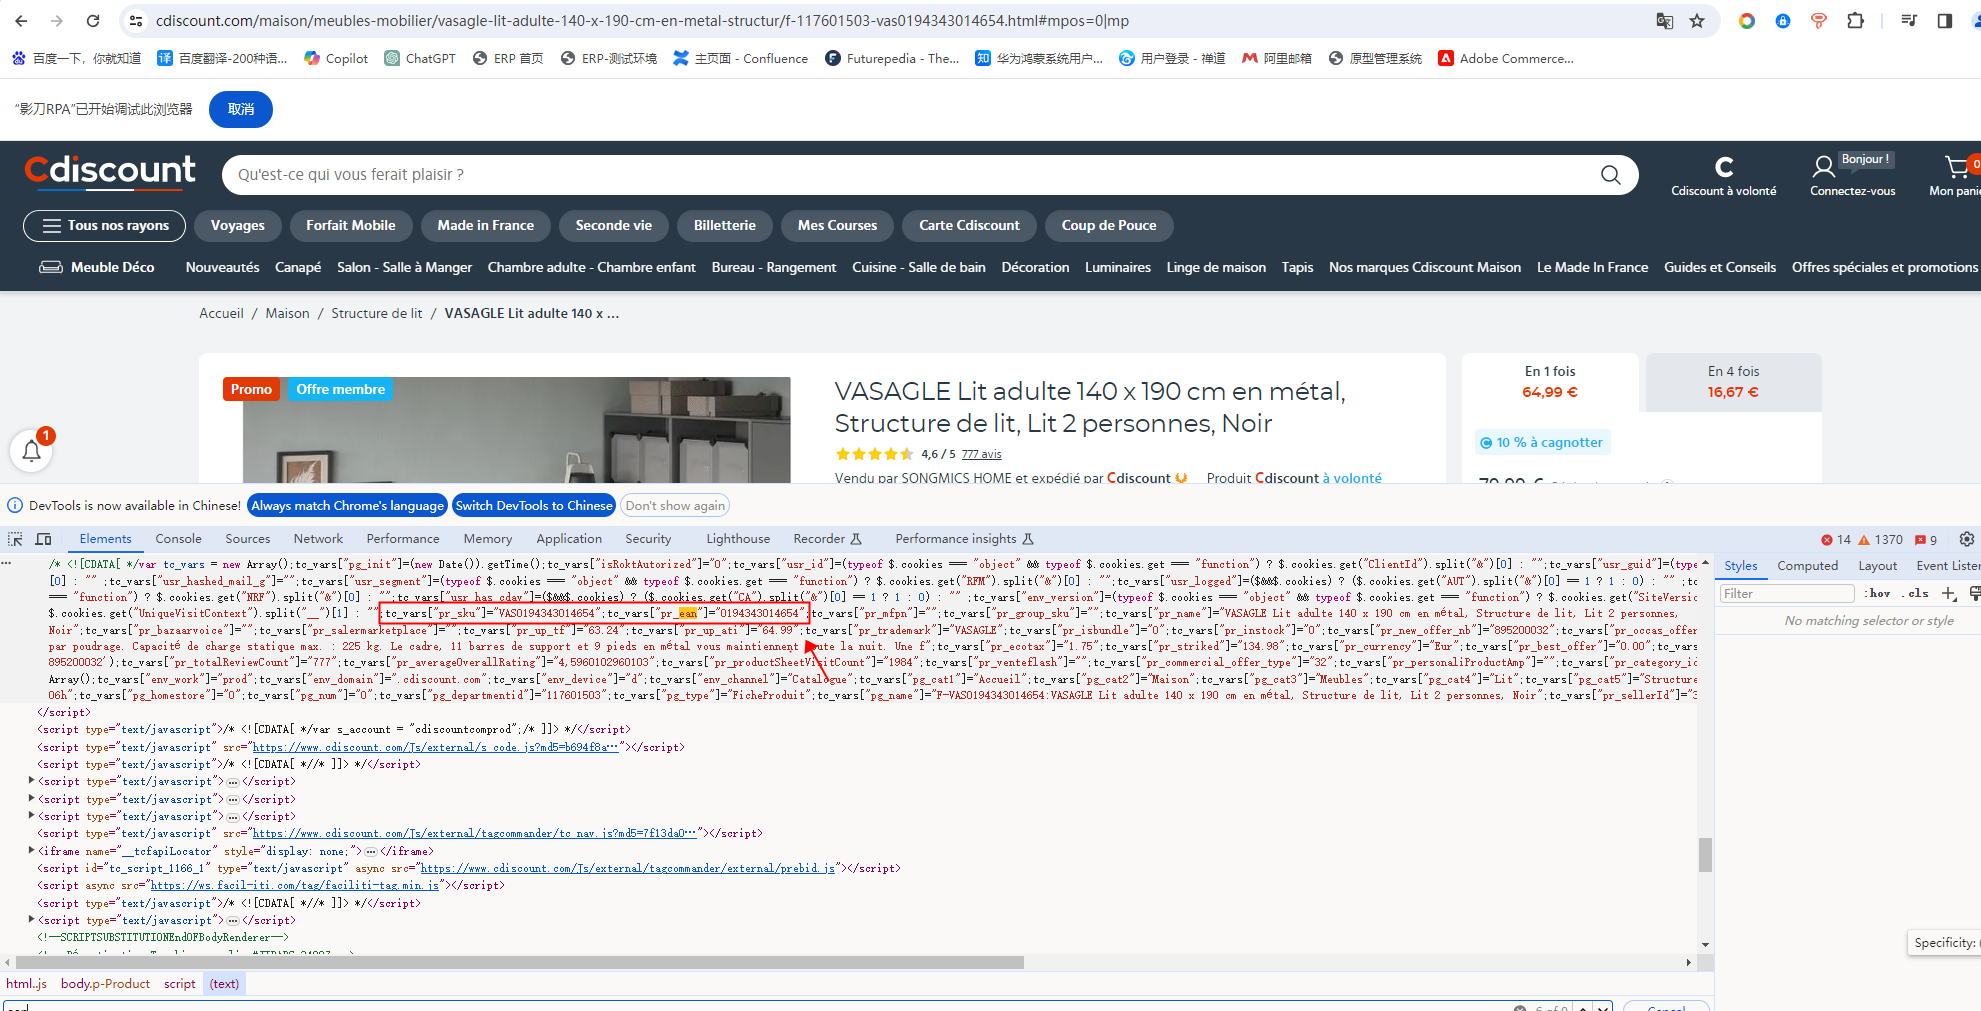
Task: Activate the DevTools element inspector icon
Action: click(x=15, y=539)
